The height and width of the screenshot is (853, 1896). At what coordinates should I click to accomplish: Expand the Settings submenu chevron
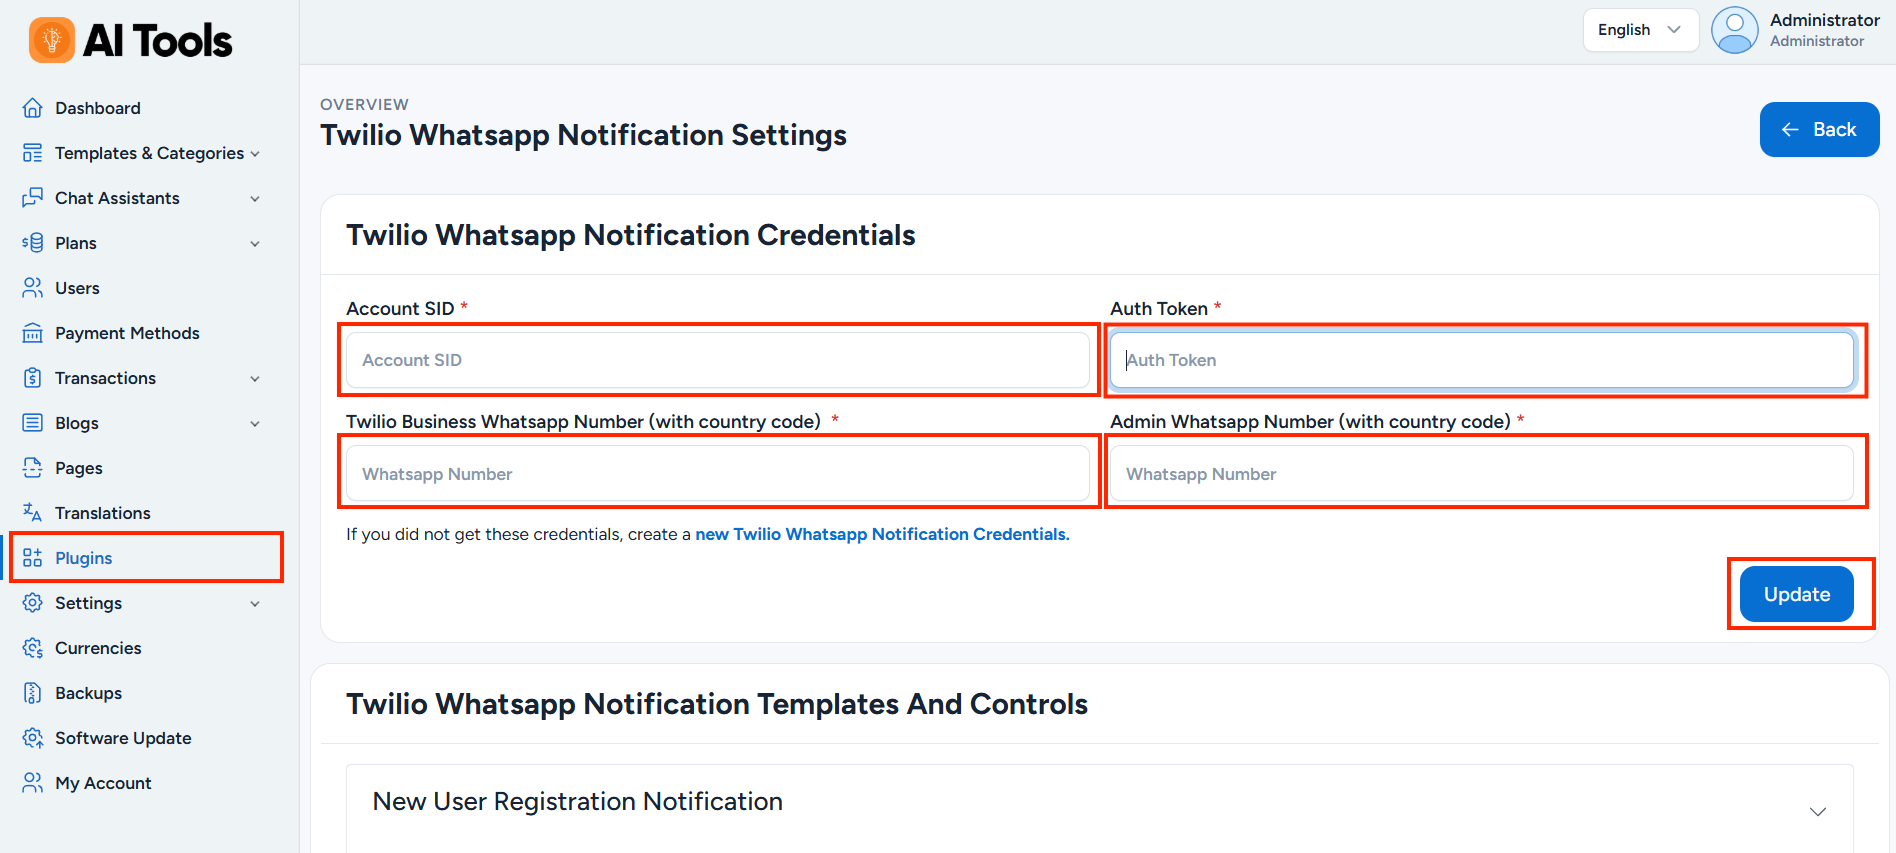pyautogui.click(x=255, y=604)
